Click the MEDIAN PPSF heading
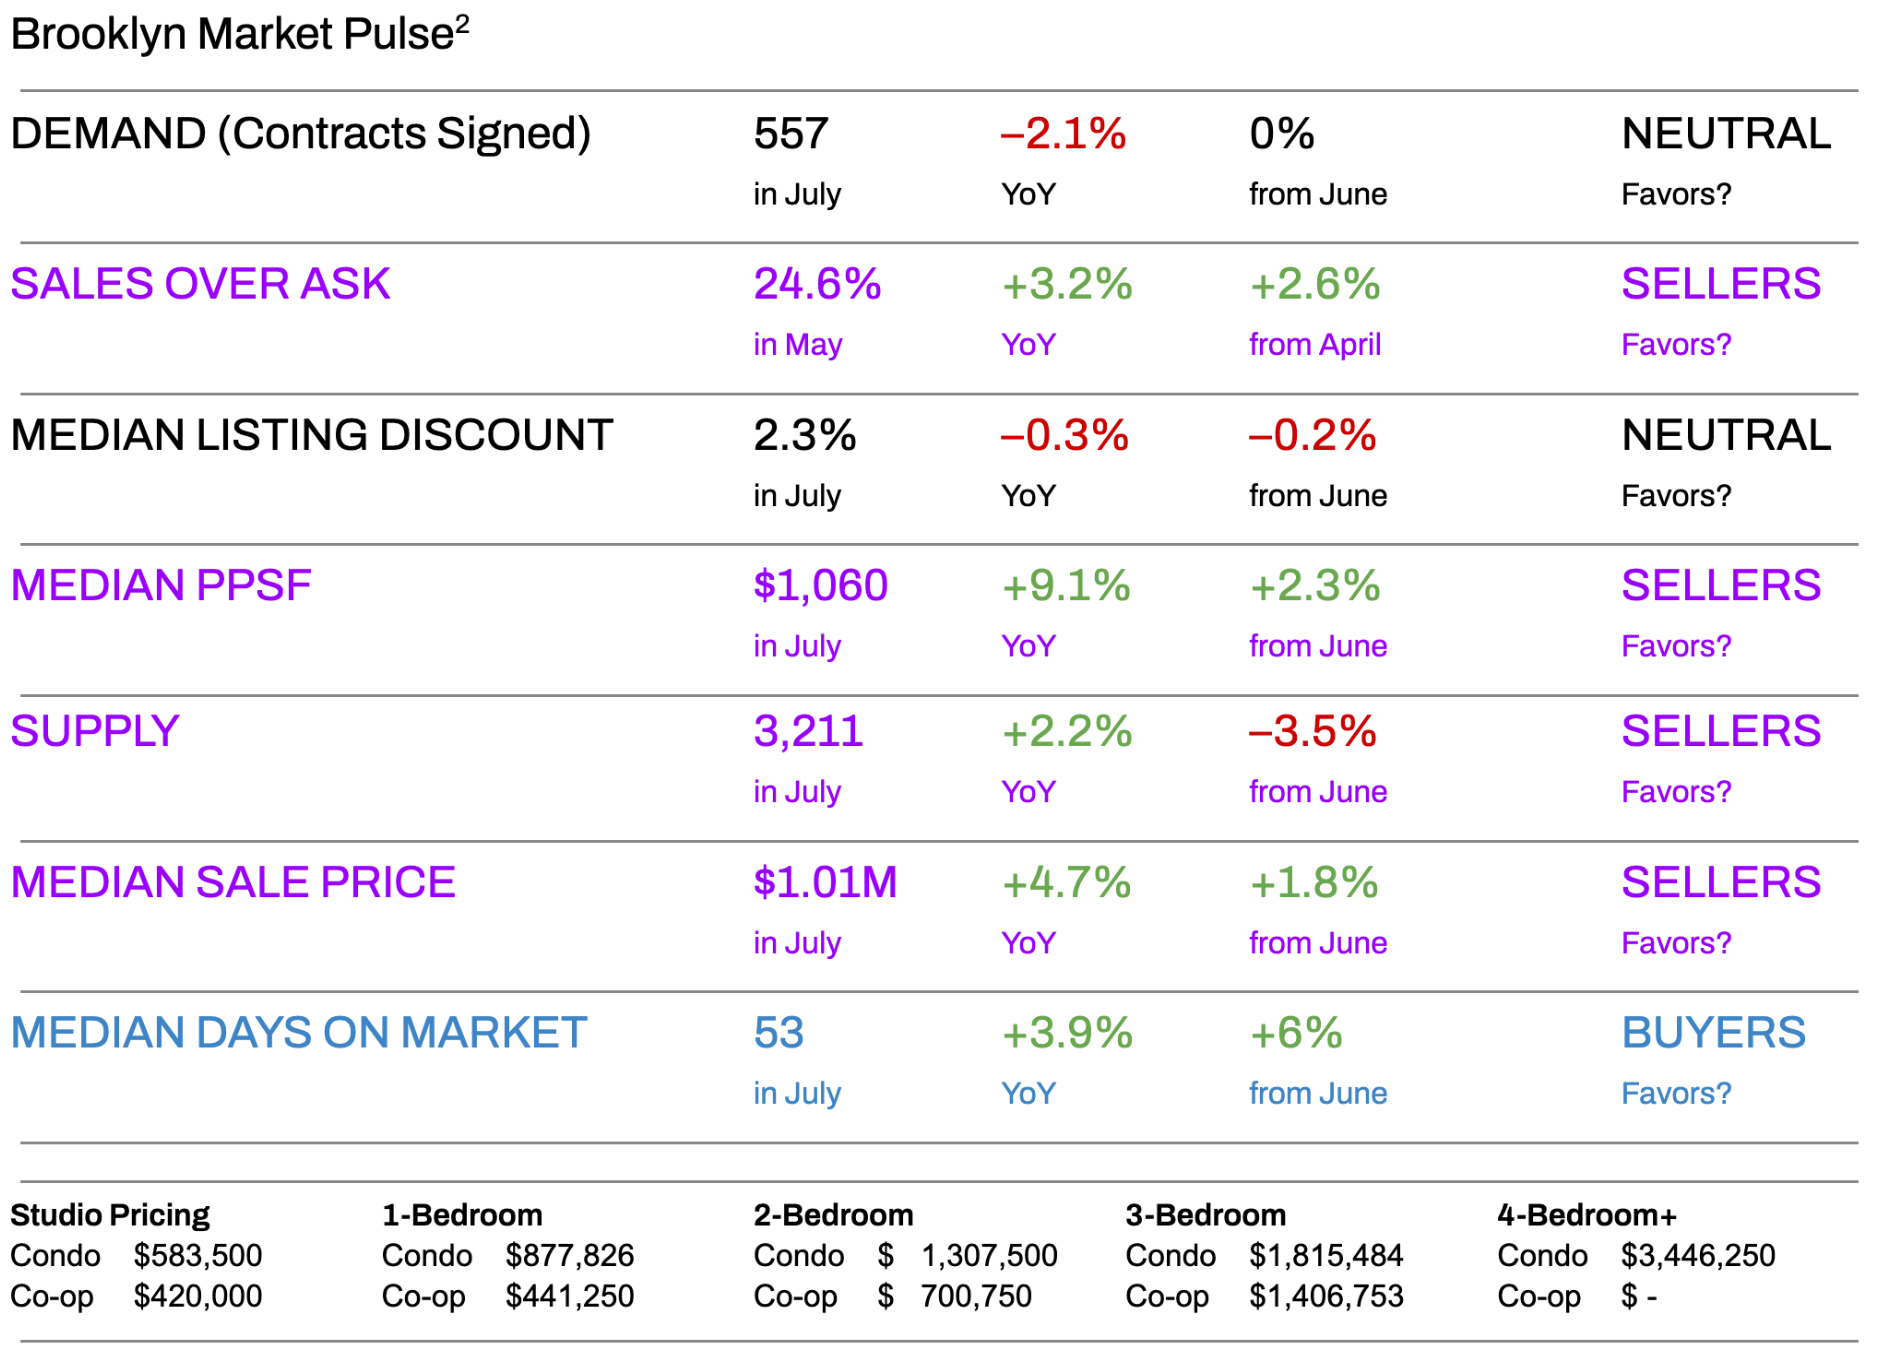 (x=161, y=586)
